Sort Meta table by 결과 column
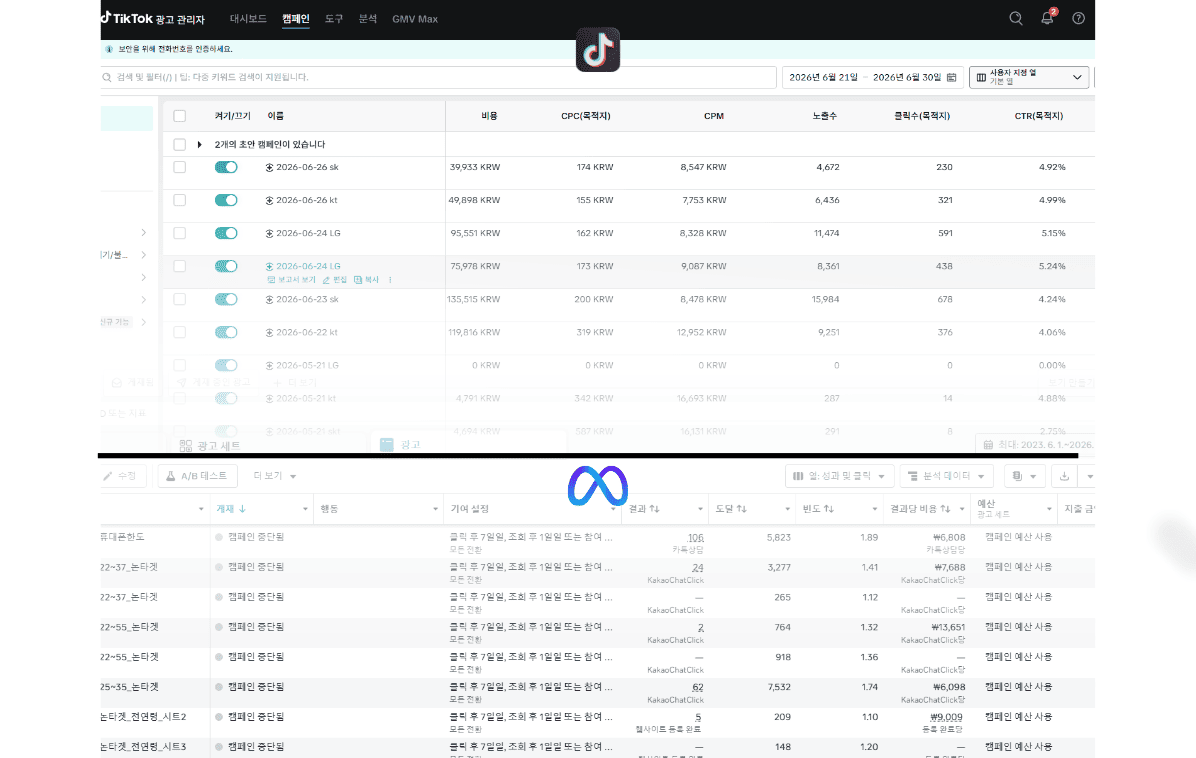1196x758 pixels. point(644,509)
